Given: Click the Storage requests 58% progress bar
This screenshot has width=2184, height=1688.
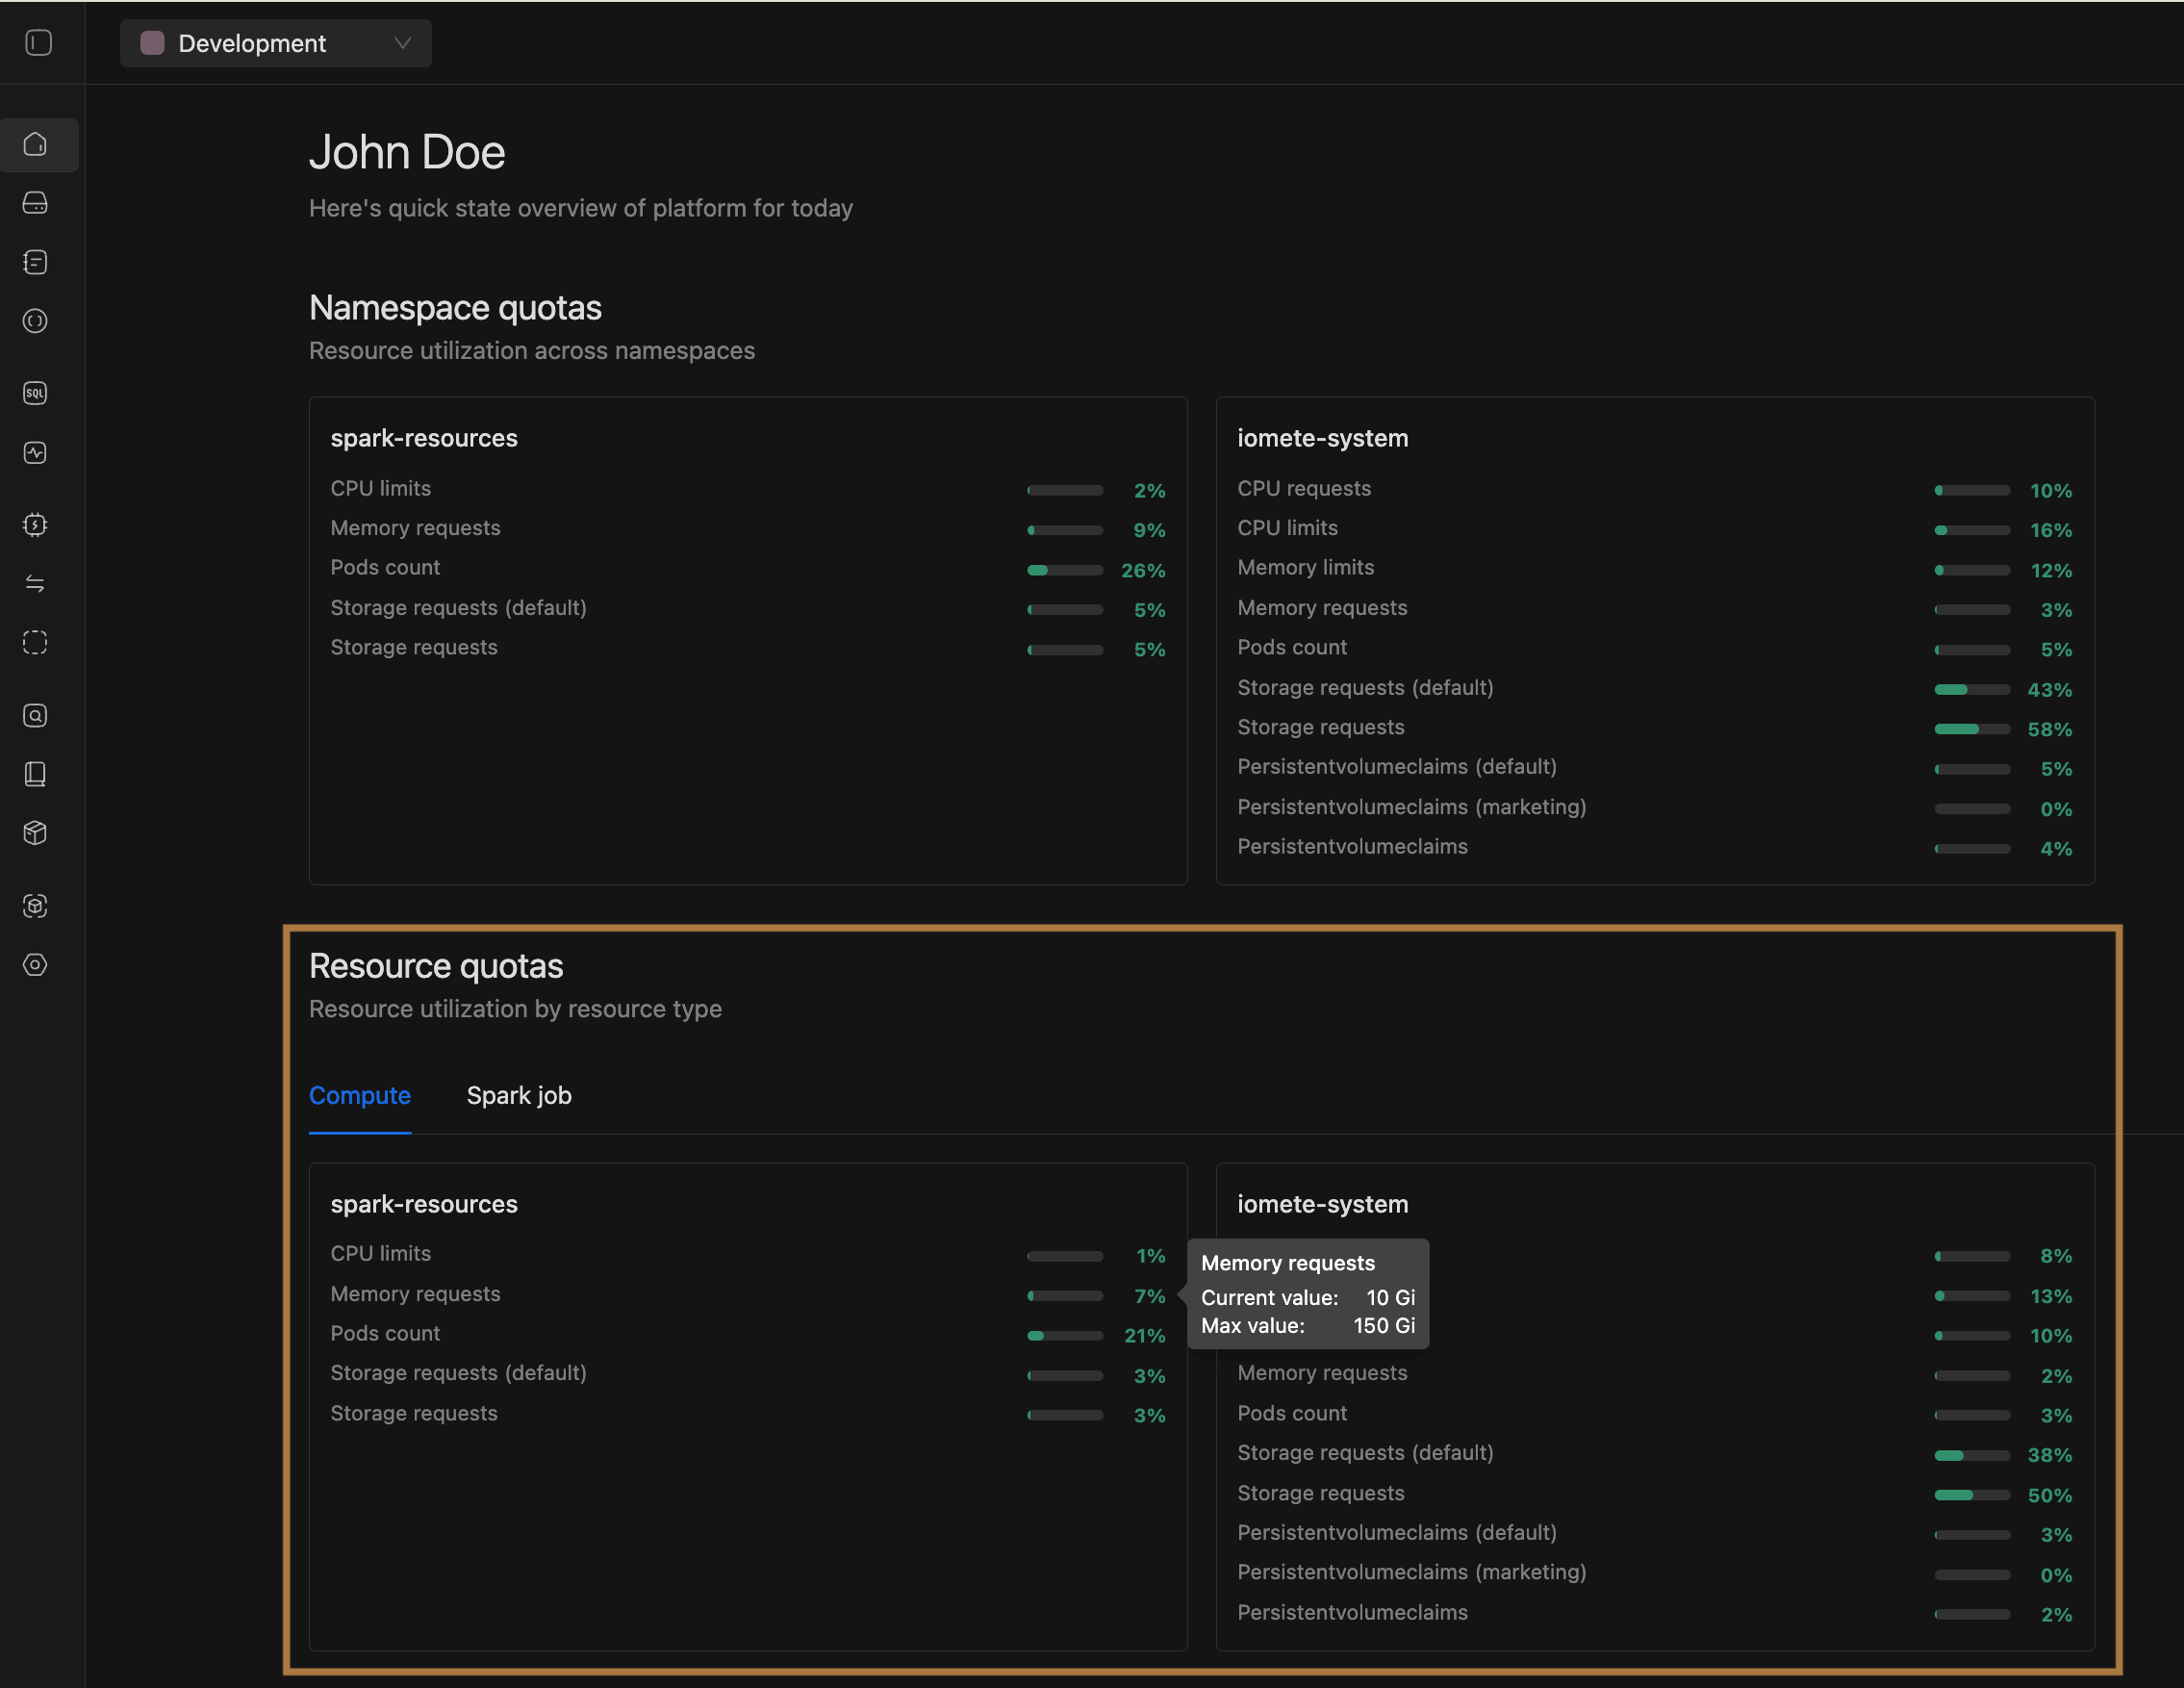Looking at the screenshot, I should click(1971, 729).
